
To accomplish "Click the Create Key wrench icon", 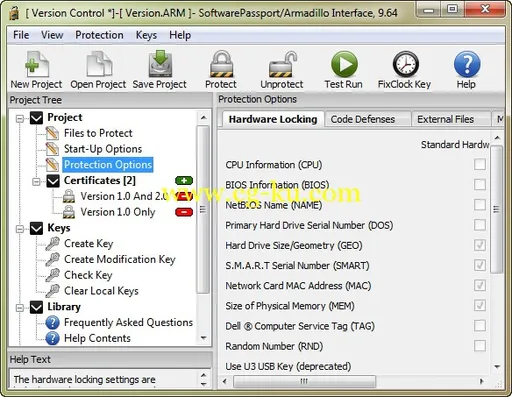I will click(52, 244).
